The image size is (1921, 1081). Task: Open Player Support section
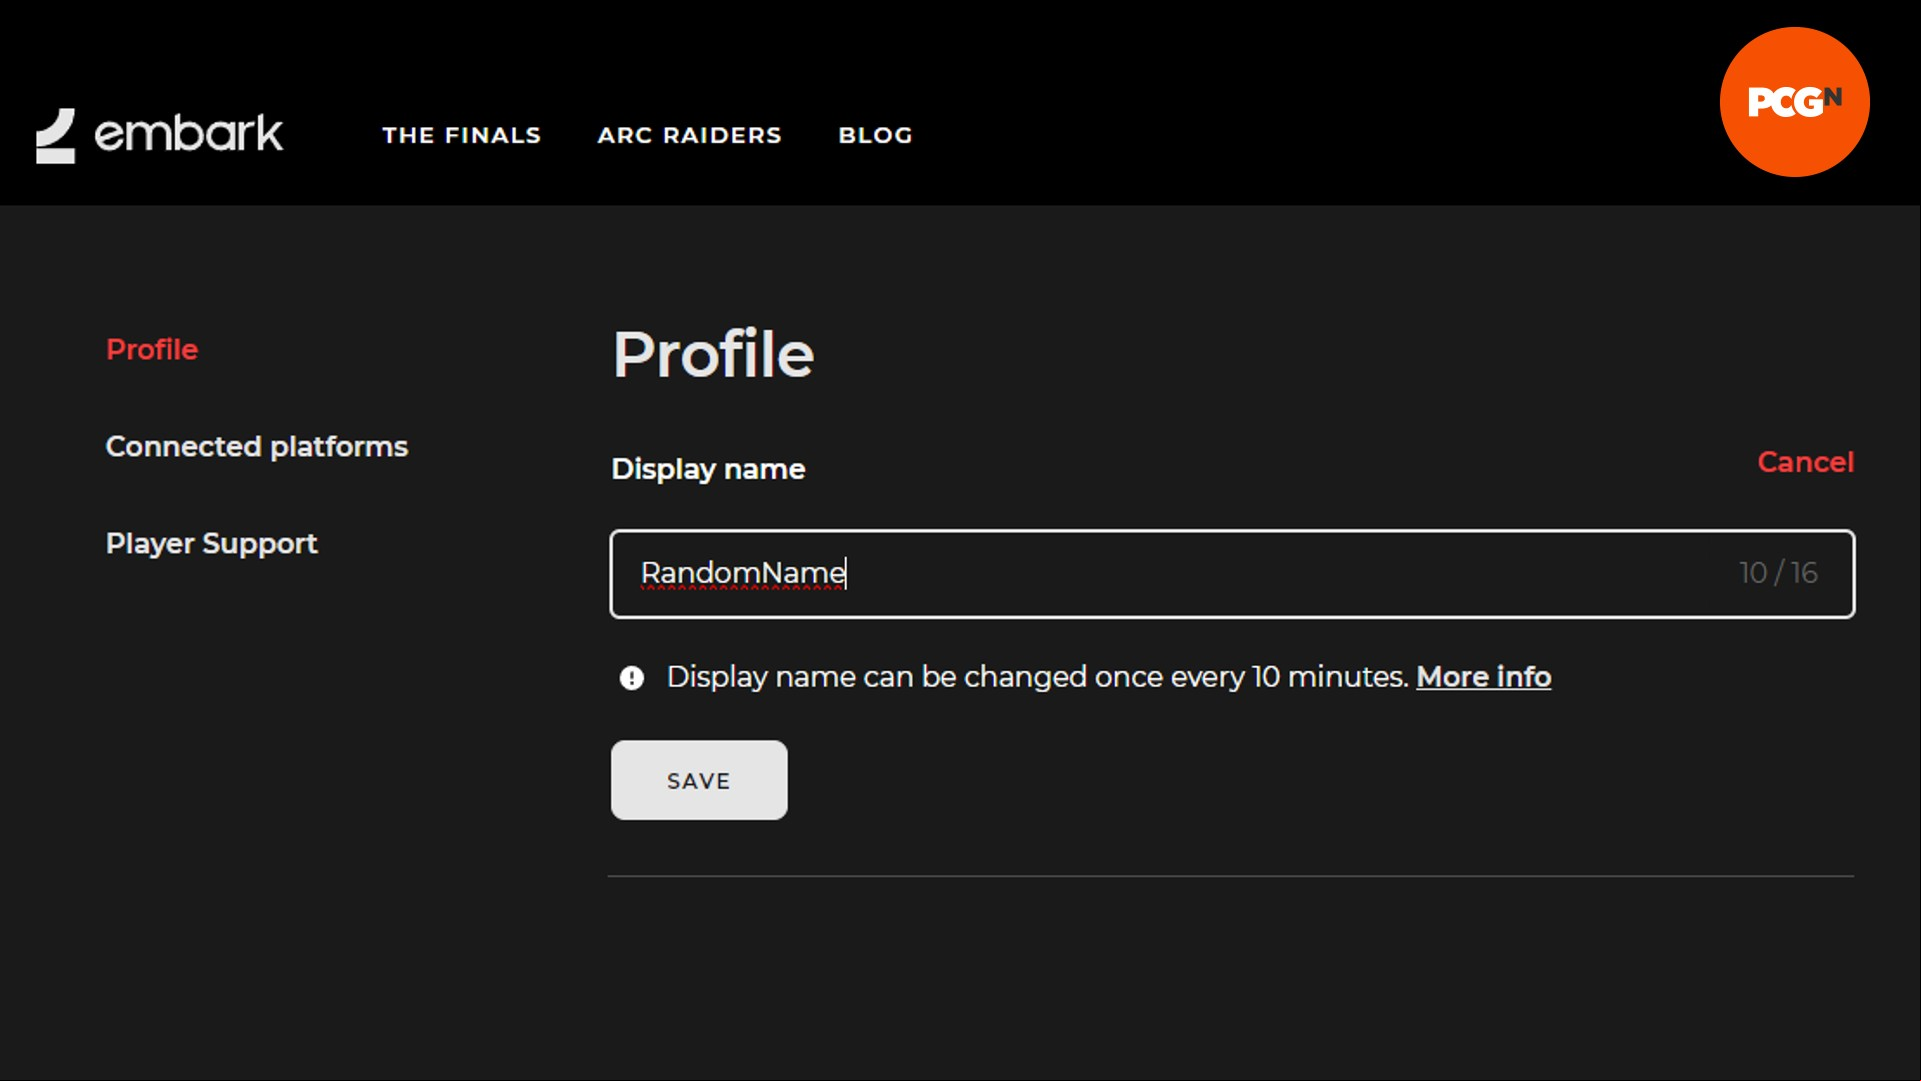click(x=212, y=543)
